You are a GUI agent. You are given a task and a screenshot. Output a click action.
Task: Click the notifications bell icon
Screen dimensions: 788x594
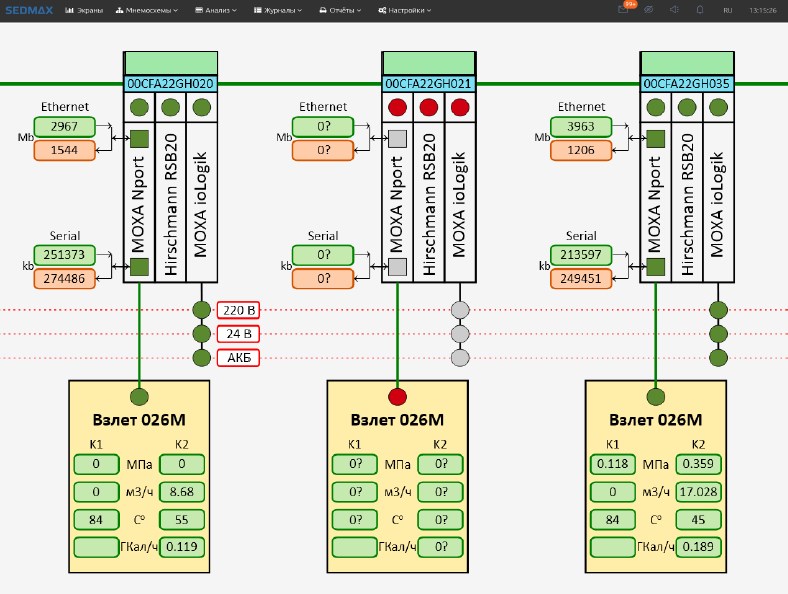[x=698, y=10]
